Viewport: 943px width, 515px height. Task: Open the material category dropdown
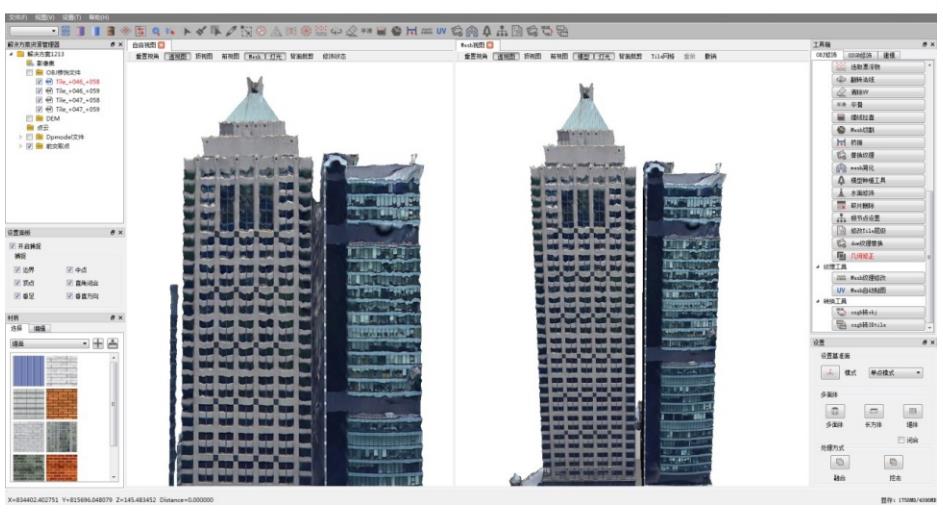tap(49, 344)
